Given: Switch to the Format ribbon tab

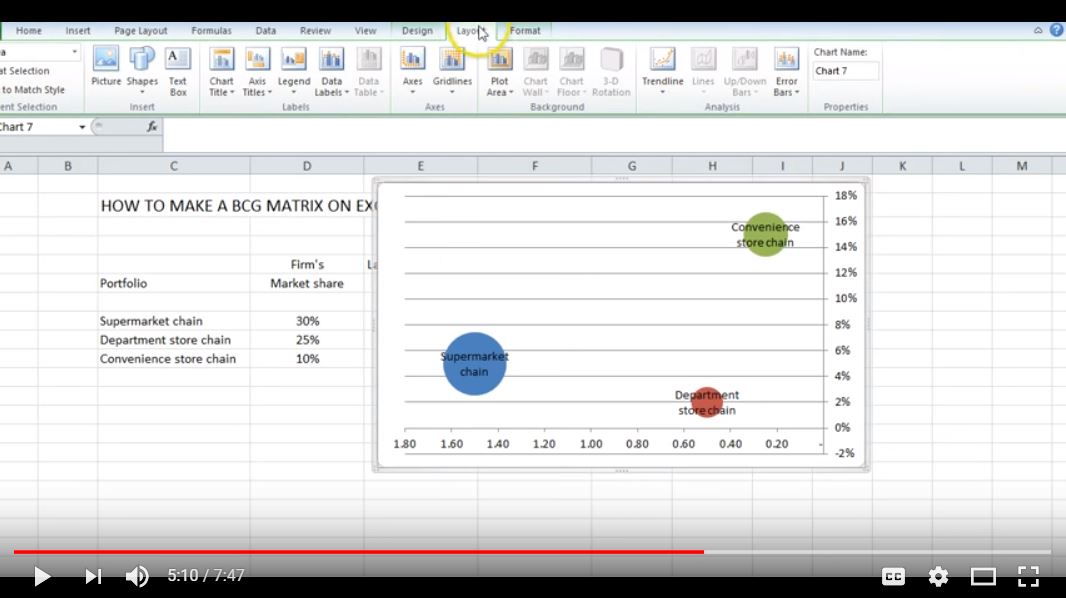Looking at the screenshot, I should (x=525, y=30).
